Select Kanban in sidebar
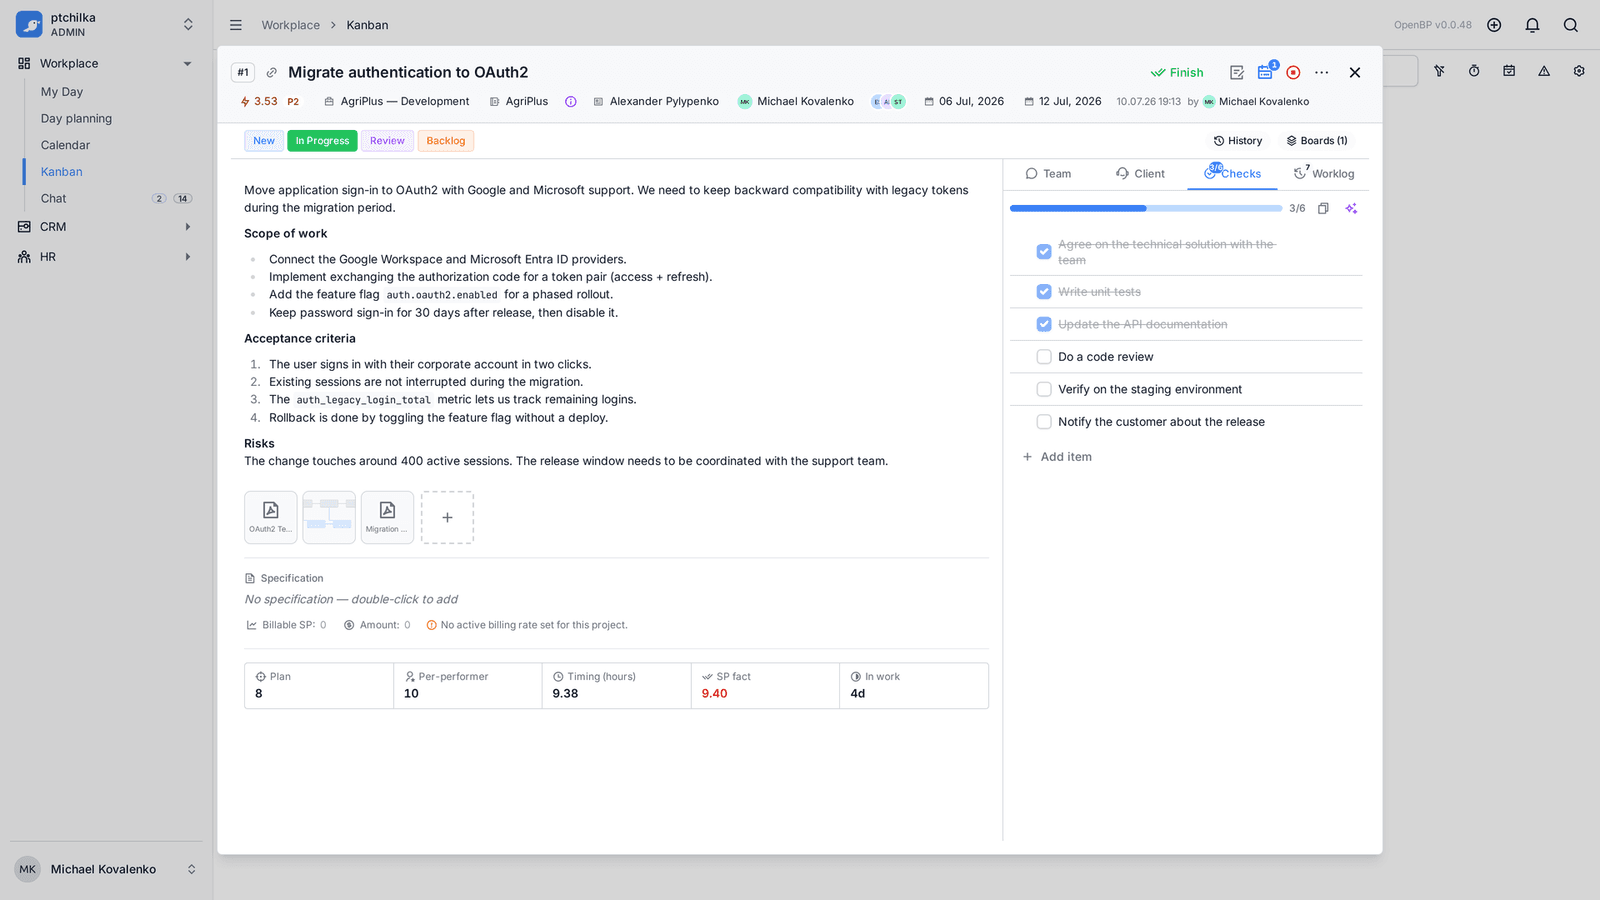Screen dimensions: 1600x900 [62, 172]
